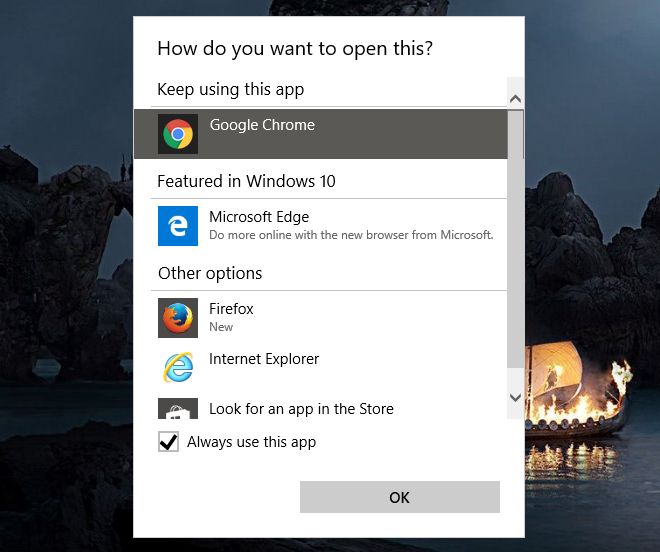The height and width of the screenshot is (552, 660).
Task: Pick the Firefox icon
Action: (x=178, y=318)
